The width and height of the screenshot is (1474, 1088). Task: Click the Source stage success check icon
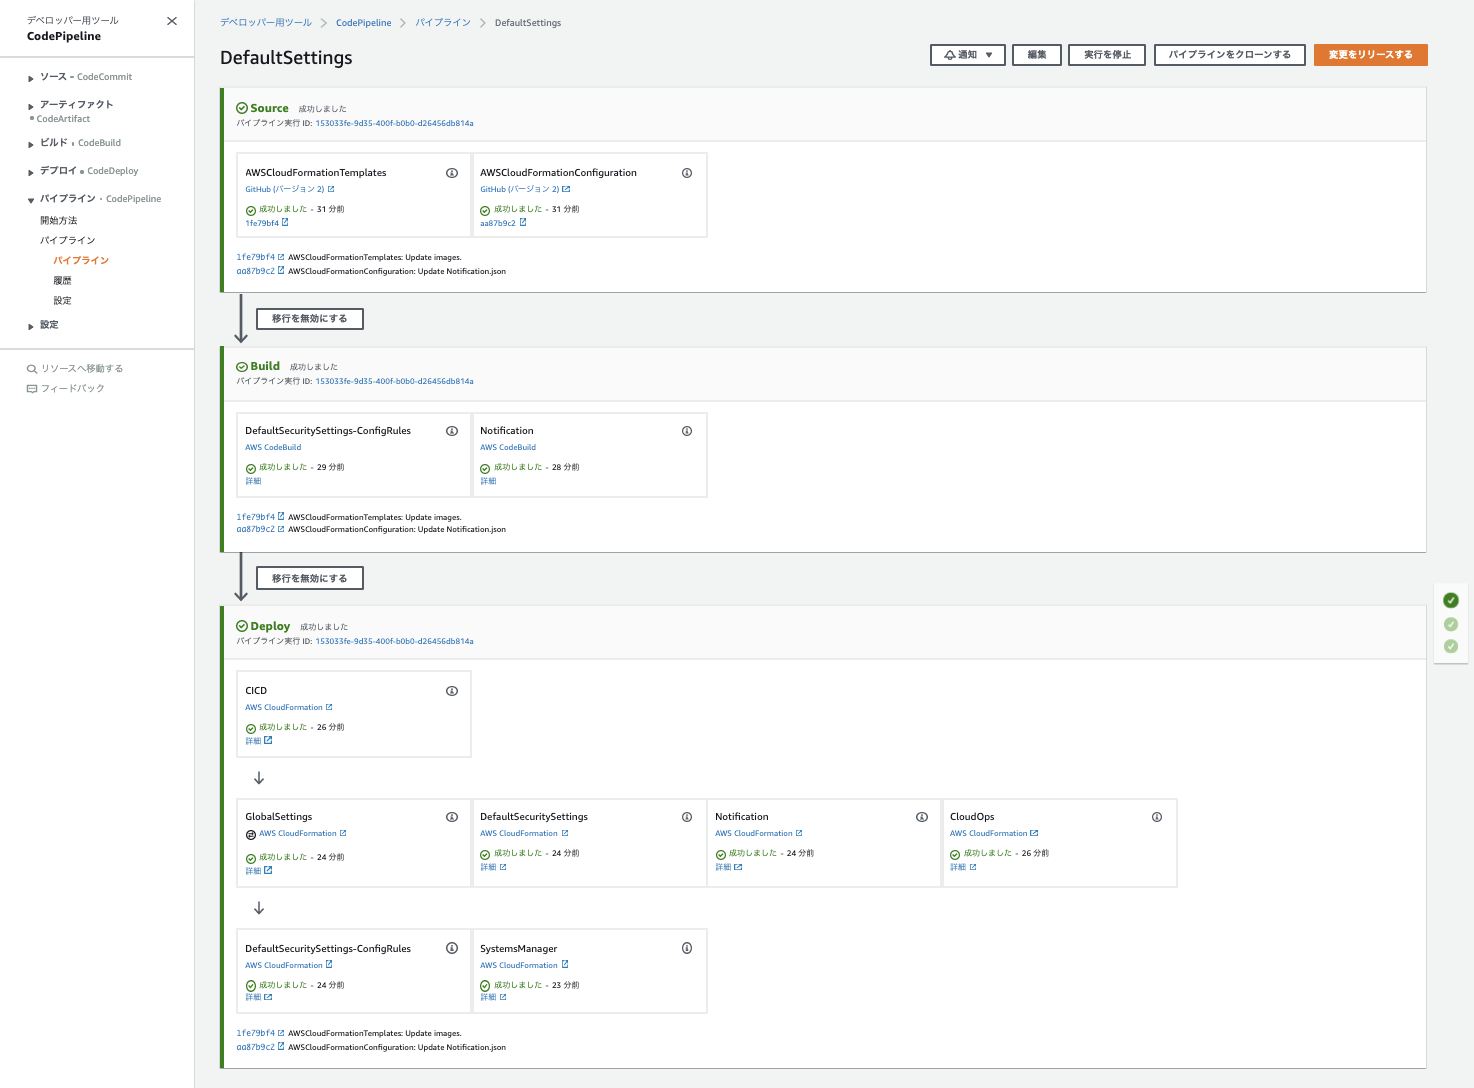pos(242,108)
